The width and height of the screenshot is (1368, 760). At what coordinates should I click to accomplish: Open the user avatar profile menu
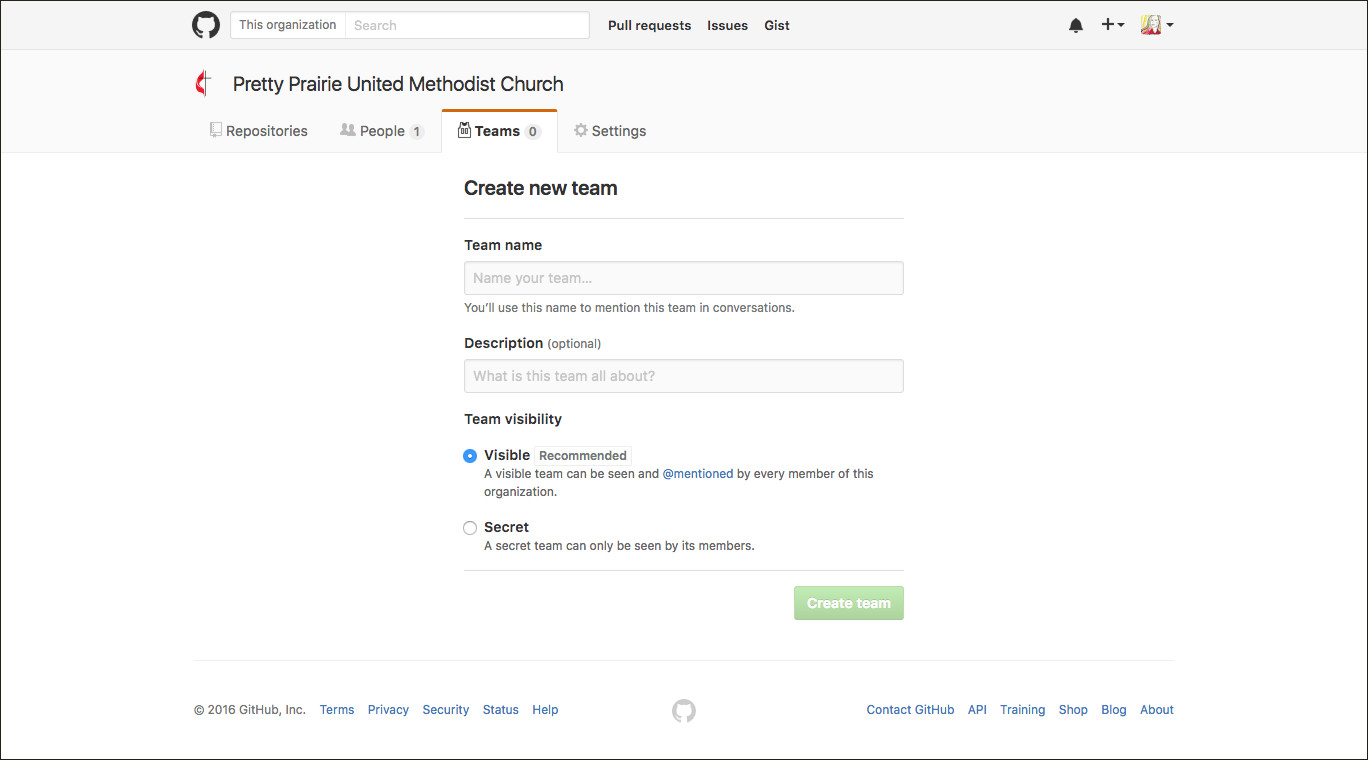[x=1157, y=25]
